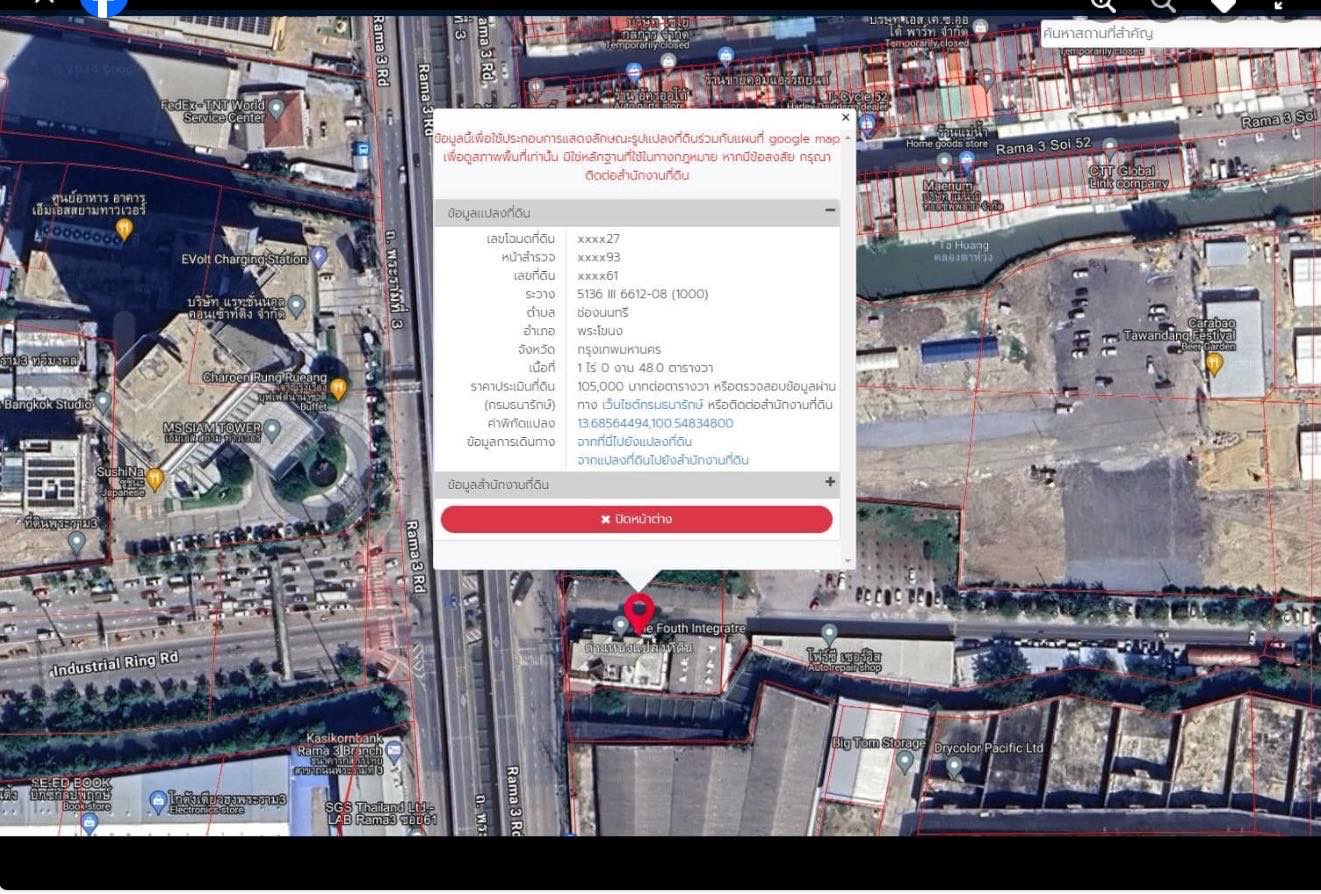This screenshot has width=1321, height=894.
Task: Select the EVolt Charging Station map marker
Action: pyautogui.click(x=318, y=257)
